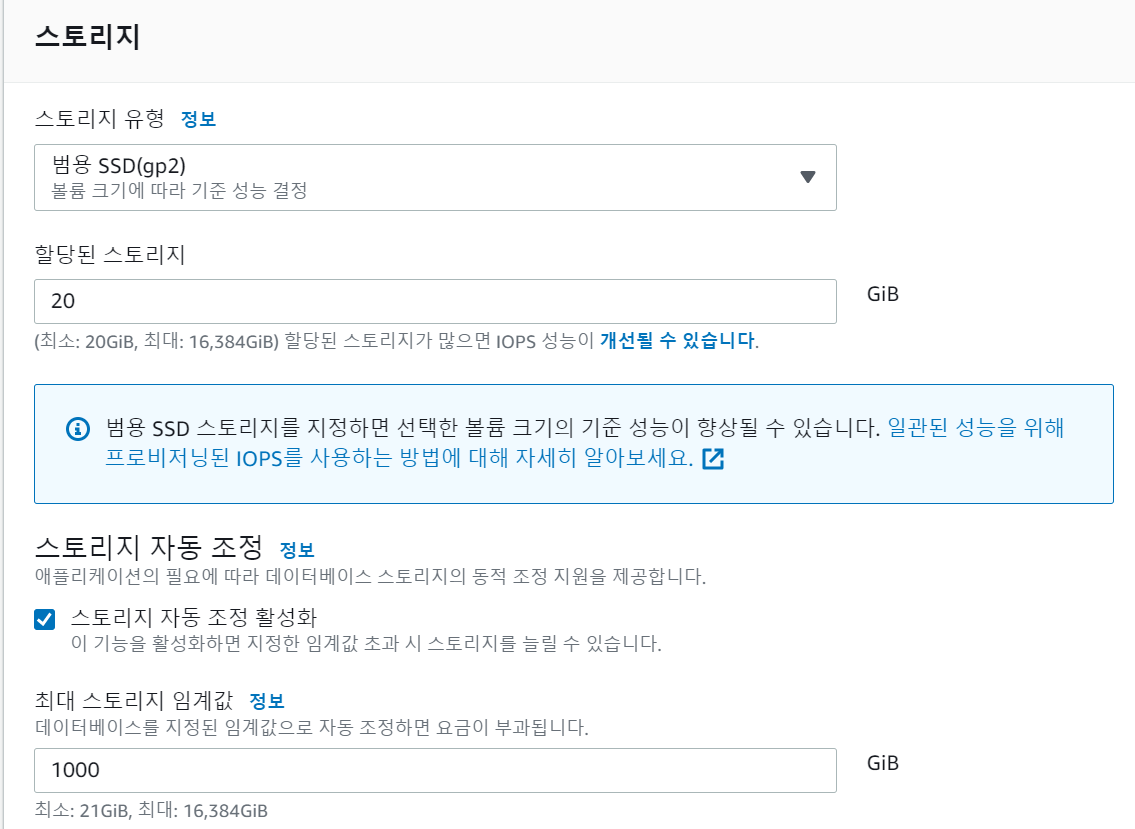The image size is (1135, 829).
Task: Click the 스토리지 유형 label text
Action: (99, 119)
